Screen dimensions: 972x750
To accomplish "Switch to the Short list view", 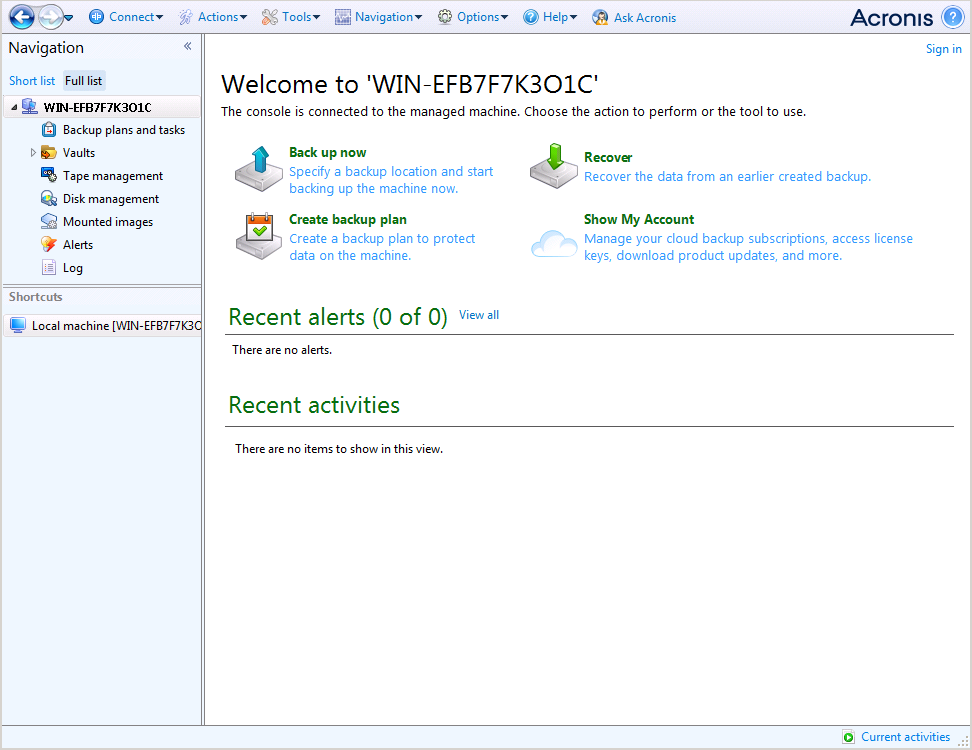I will tap(32, 81).
